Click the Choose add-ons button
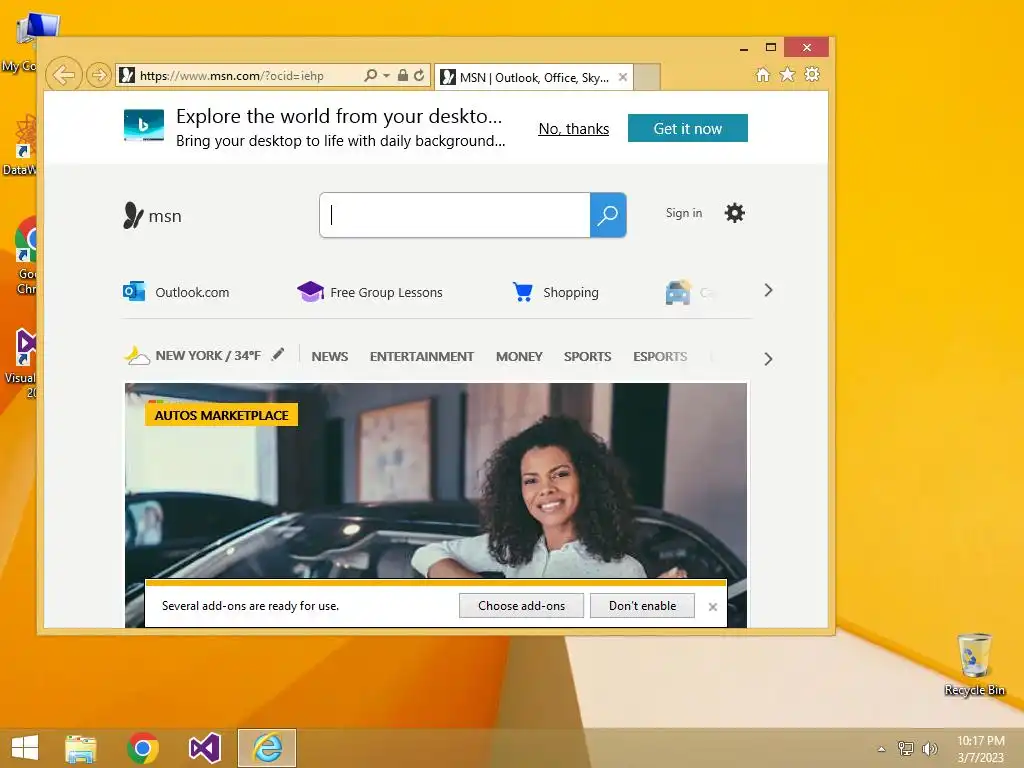Image resolution: width=1024 pixels, height=768 pixels. click(521, 605)
